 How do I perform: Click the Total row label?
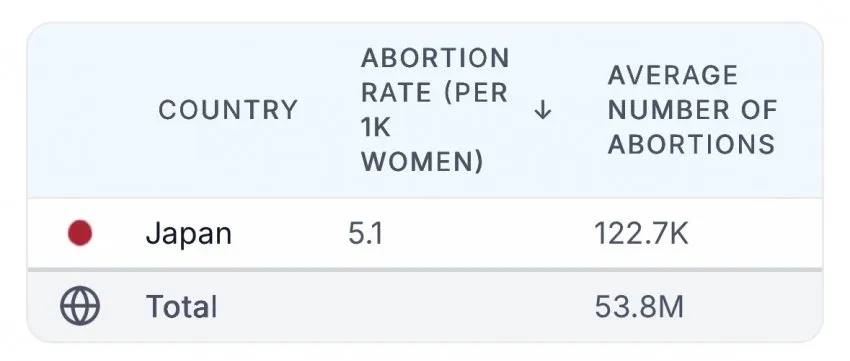[x=182, y=306]
